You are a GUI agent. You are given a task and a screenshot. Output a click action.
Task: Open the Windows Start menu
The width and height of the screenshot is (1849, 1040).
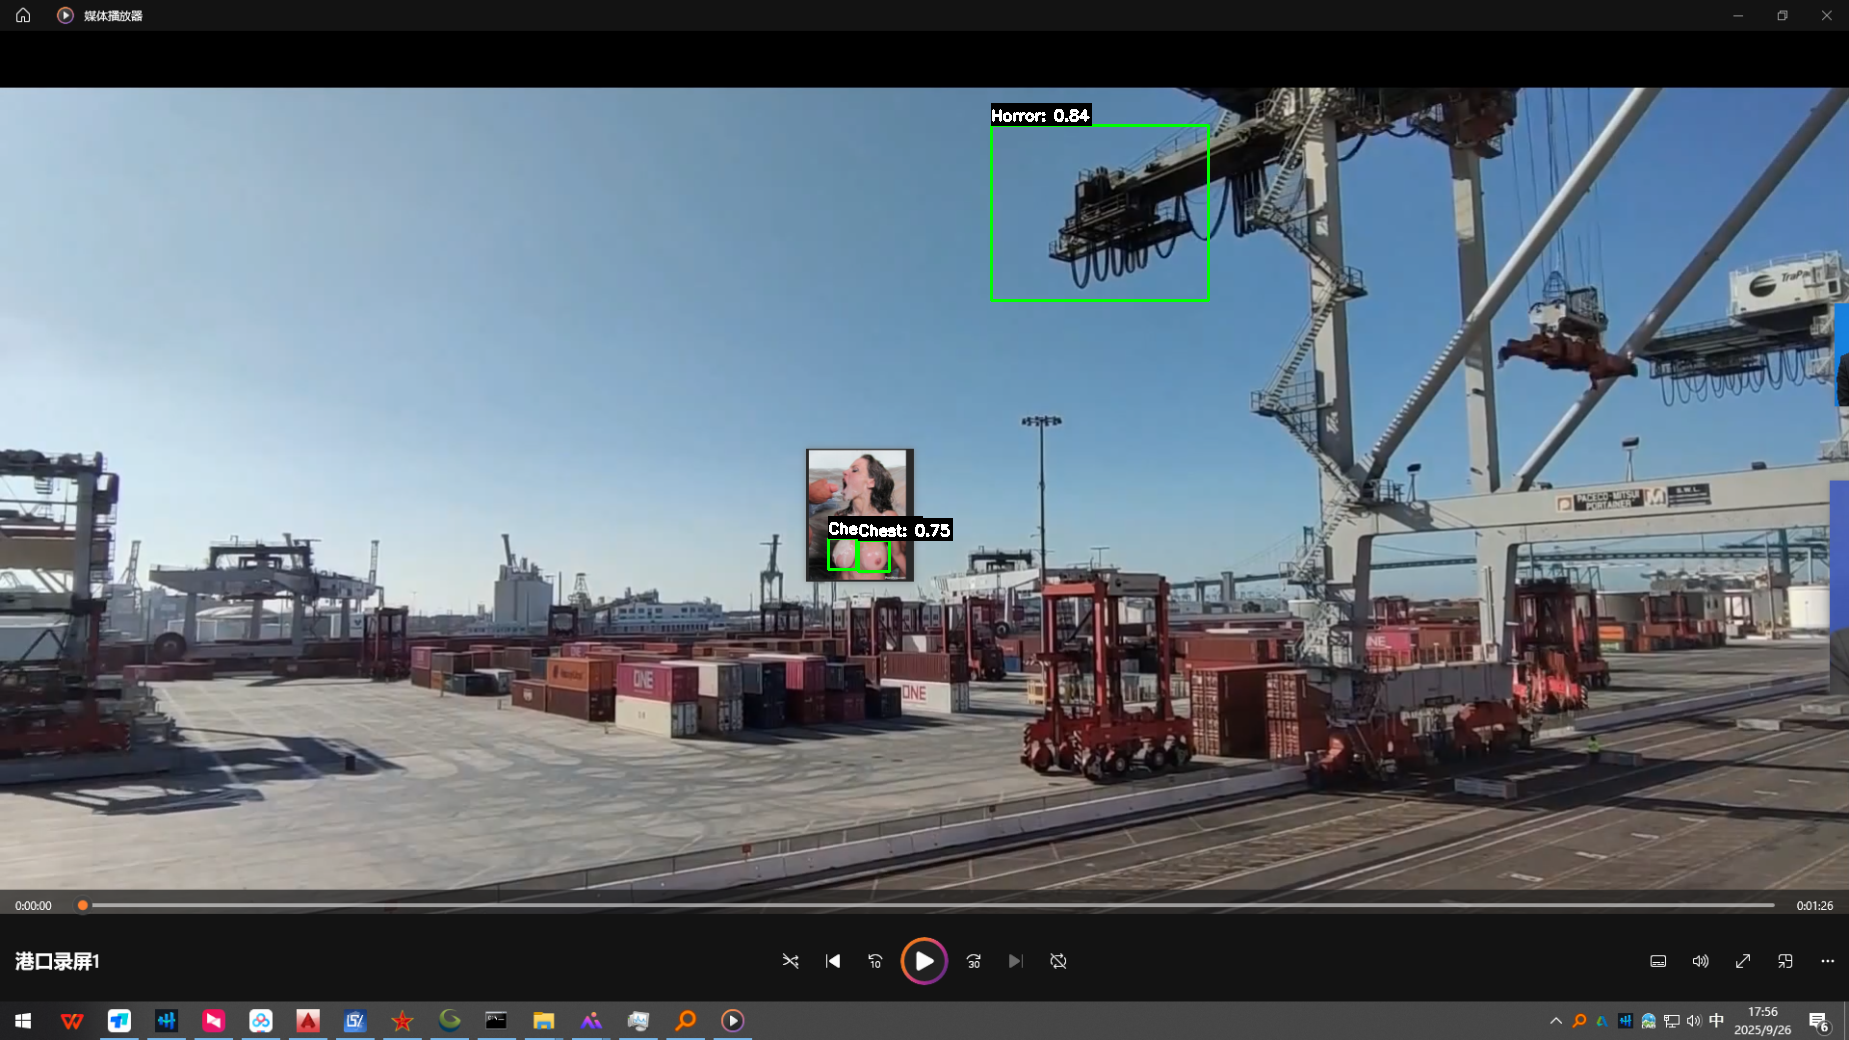(x=23, y=1021)
